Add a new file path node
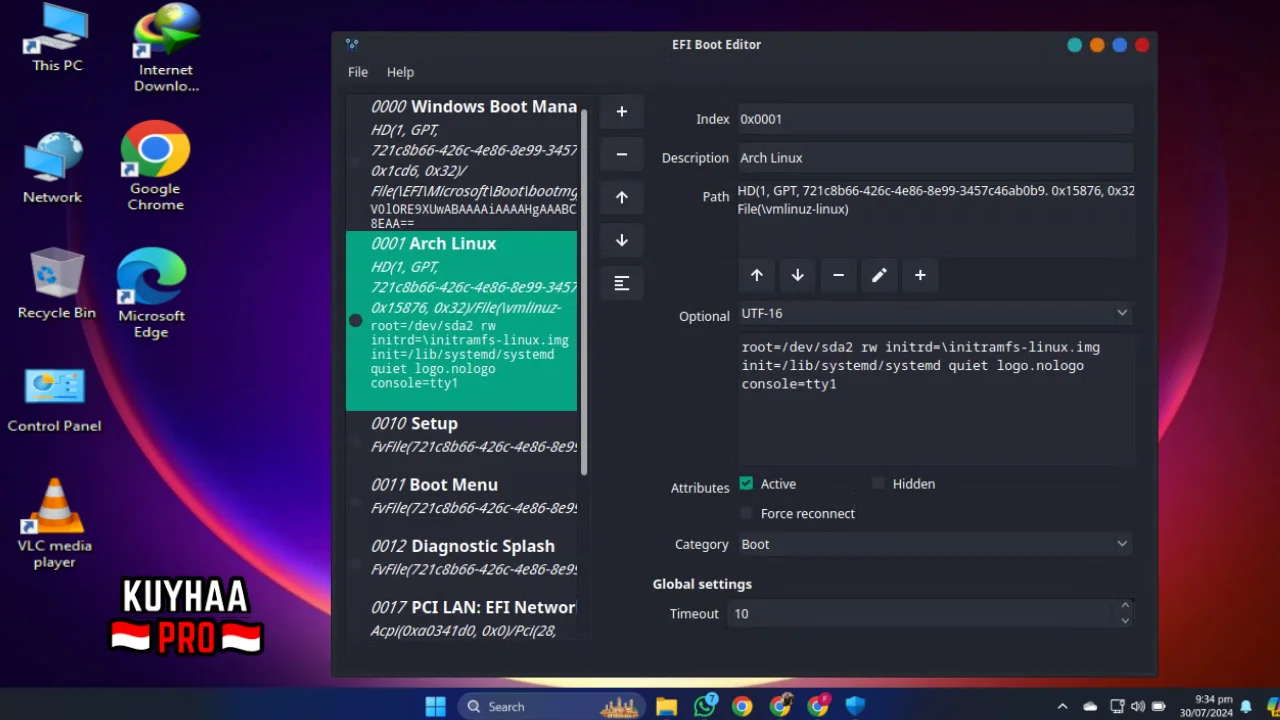Screen dimensions: 1280x720 point(920,275)
